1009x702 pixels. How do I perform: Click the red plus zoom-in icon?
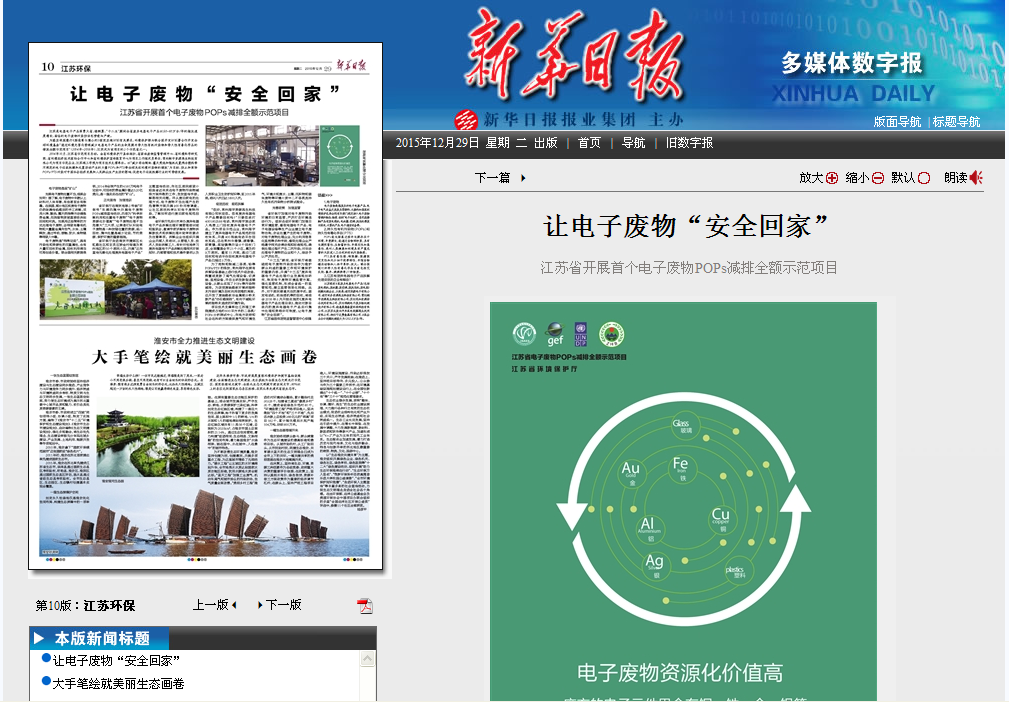[x=832, y=178]
